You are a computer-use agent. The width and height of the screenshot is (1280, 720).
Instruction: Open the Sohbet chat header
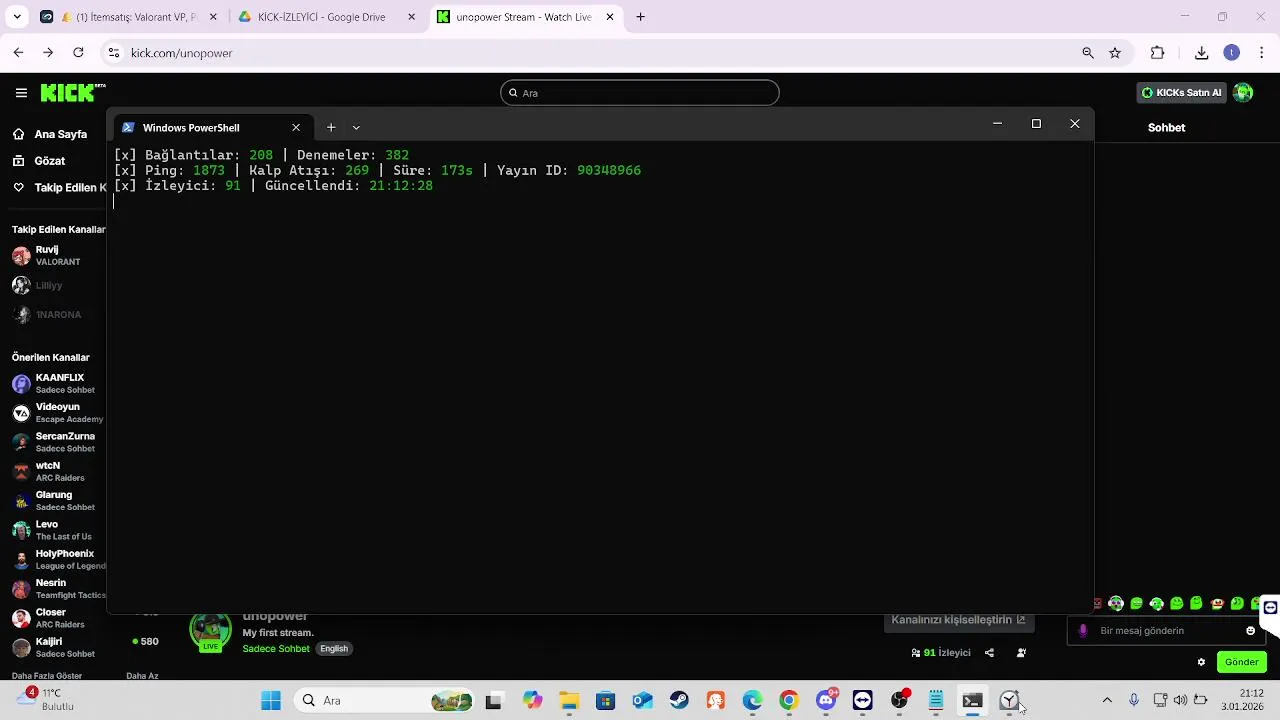pos(1166,128)
